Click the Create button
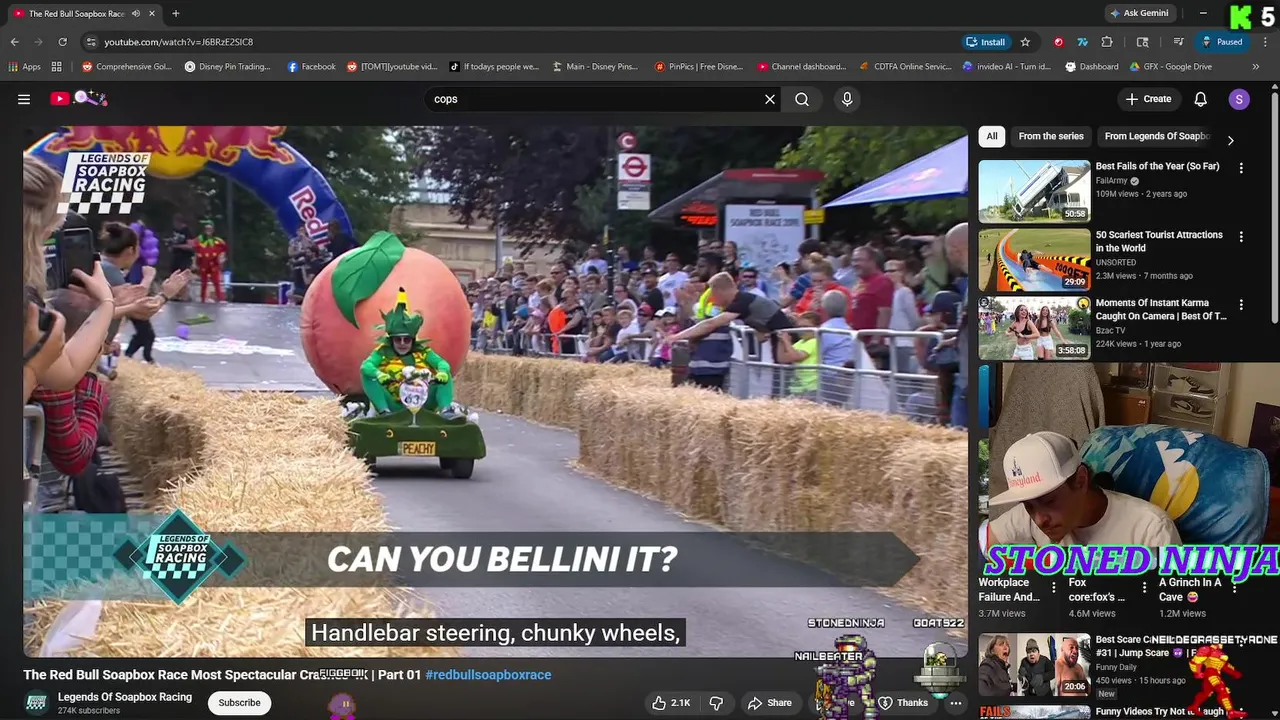This screenshot has height=720, width=1280. [1148, 99]
